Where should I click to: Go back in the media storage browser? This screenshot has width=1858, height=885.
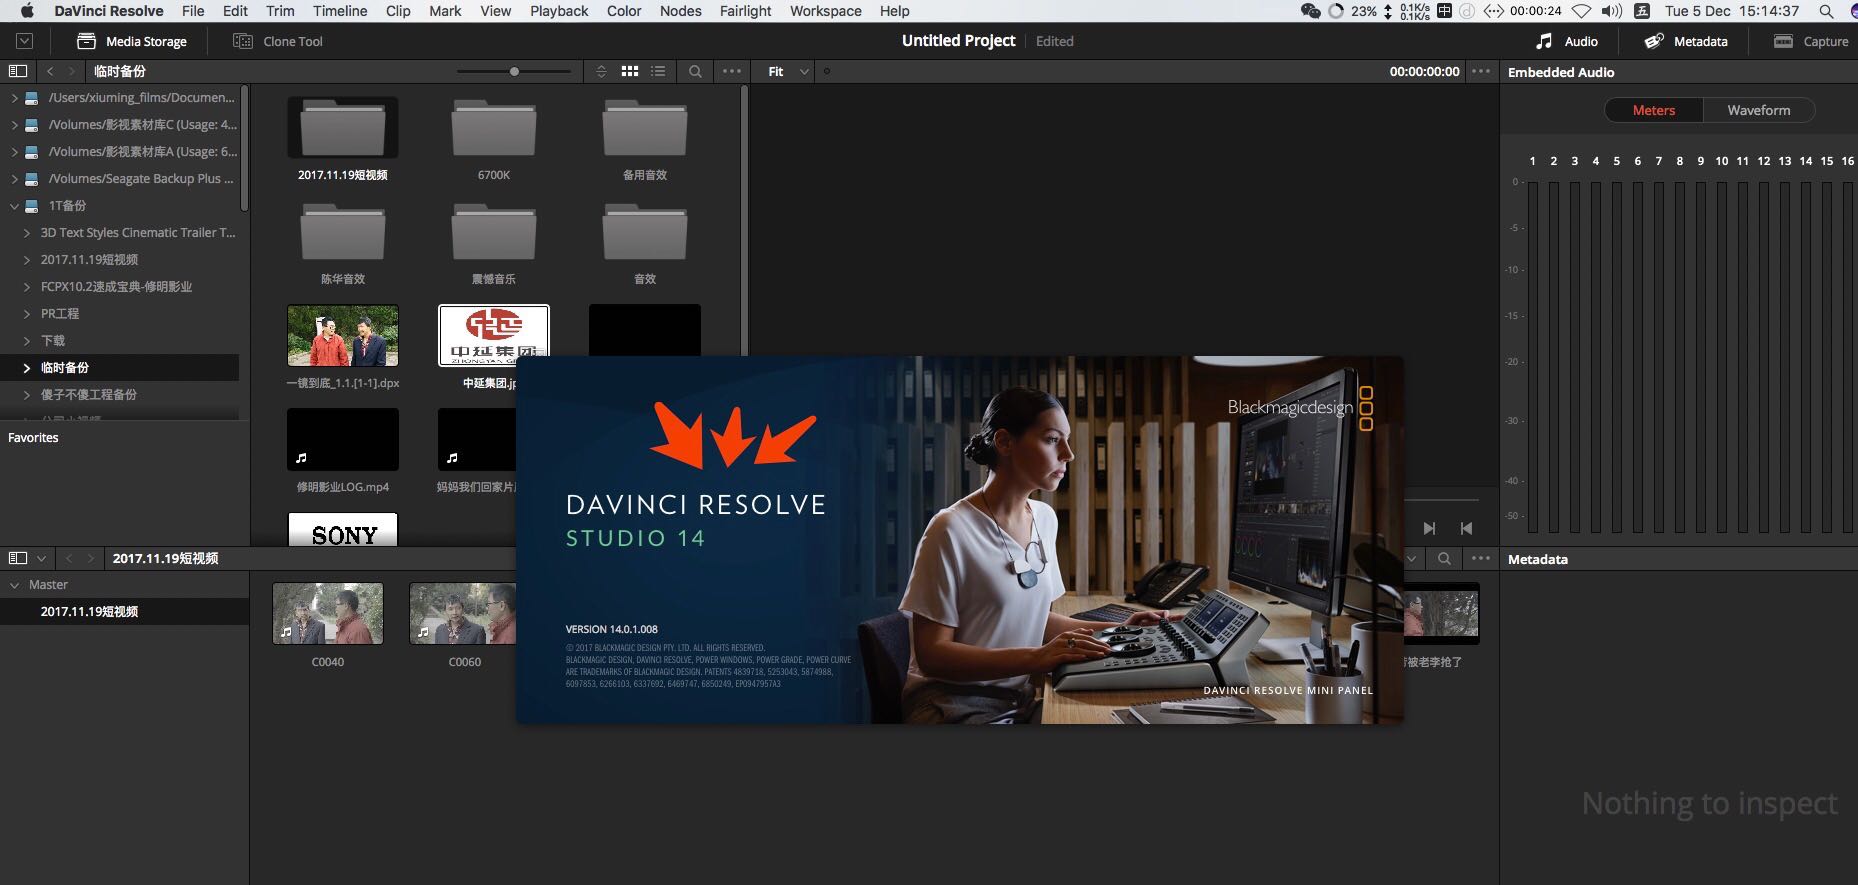[50, 71]
